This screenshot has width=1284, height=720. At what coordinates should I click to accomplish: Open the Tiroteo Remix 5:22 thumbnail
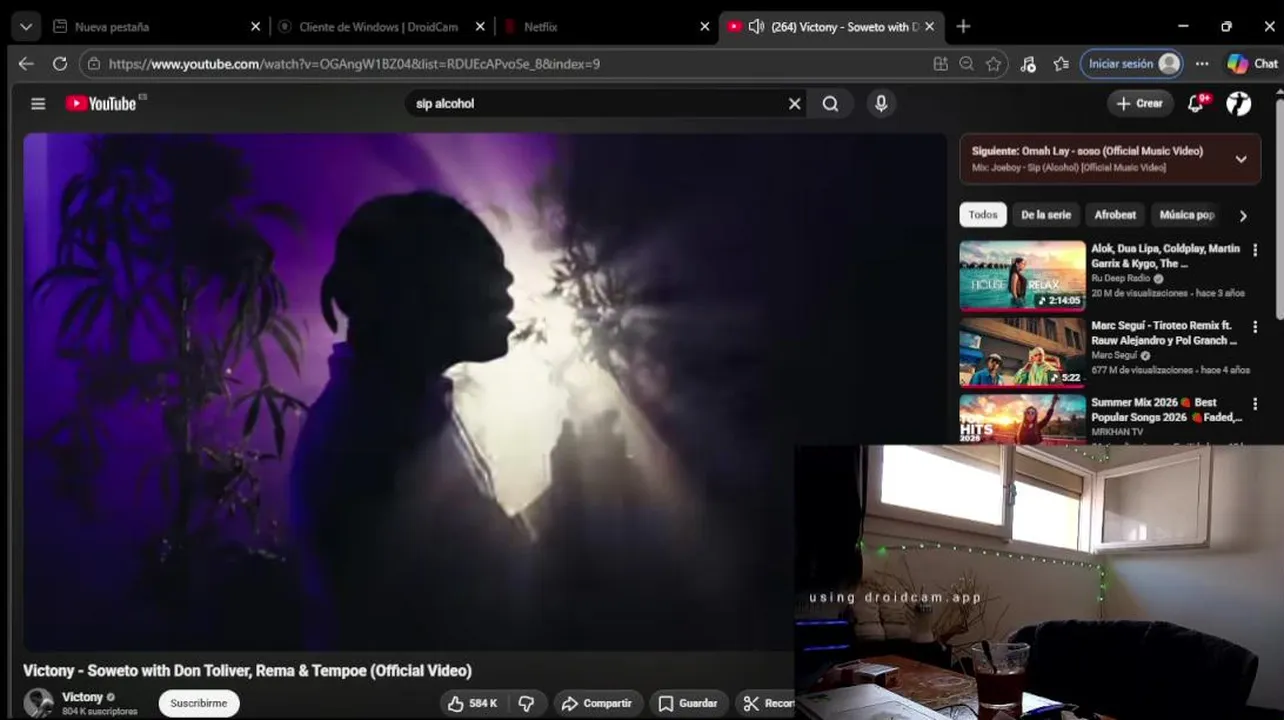(1022, 353)
